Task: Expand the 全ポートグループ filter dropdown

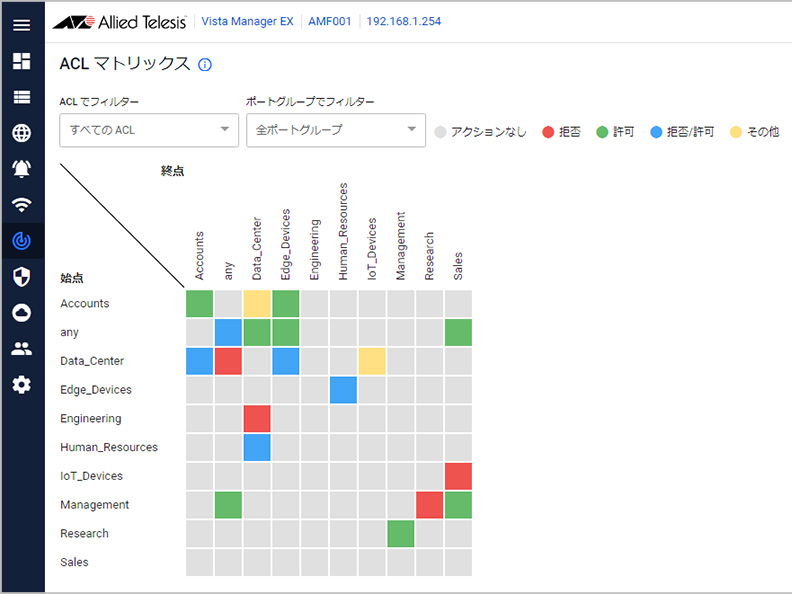Action: (335, 130)
